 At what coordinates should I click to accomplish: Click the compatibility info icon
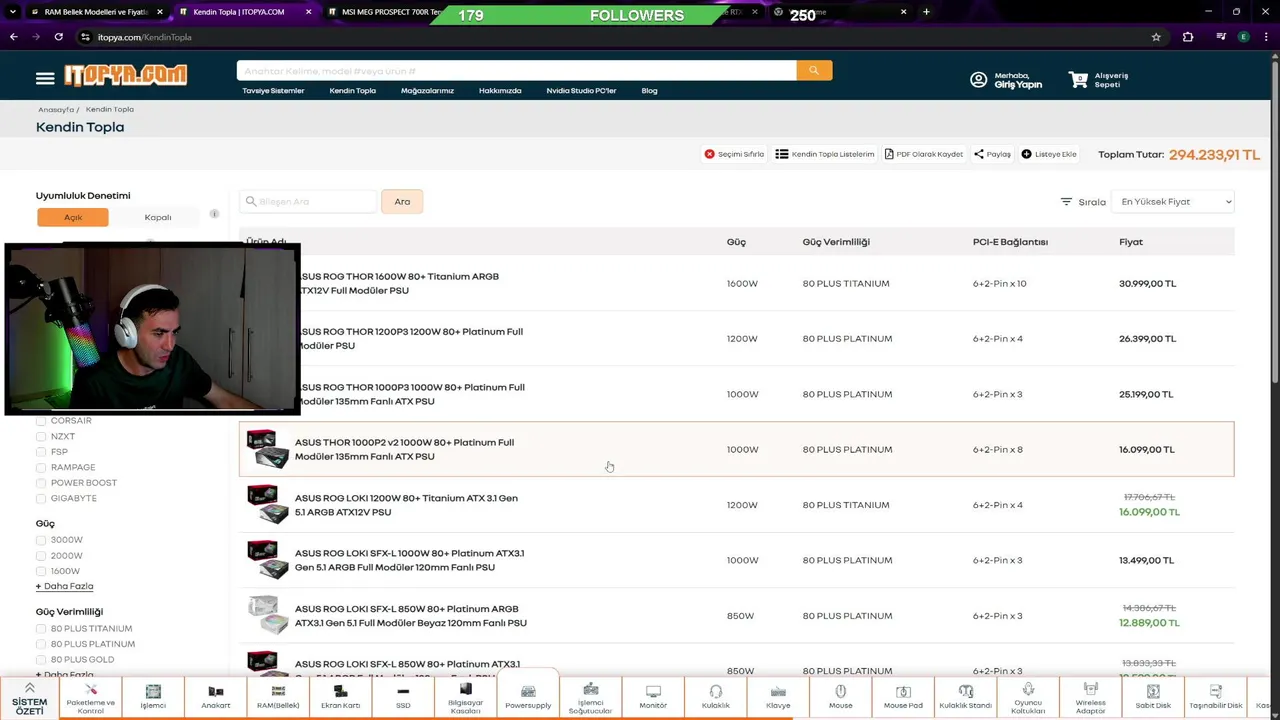[x=214, y=214]
